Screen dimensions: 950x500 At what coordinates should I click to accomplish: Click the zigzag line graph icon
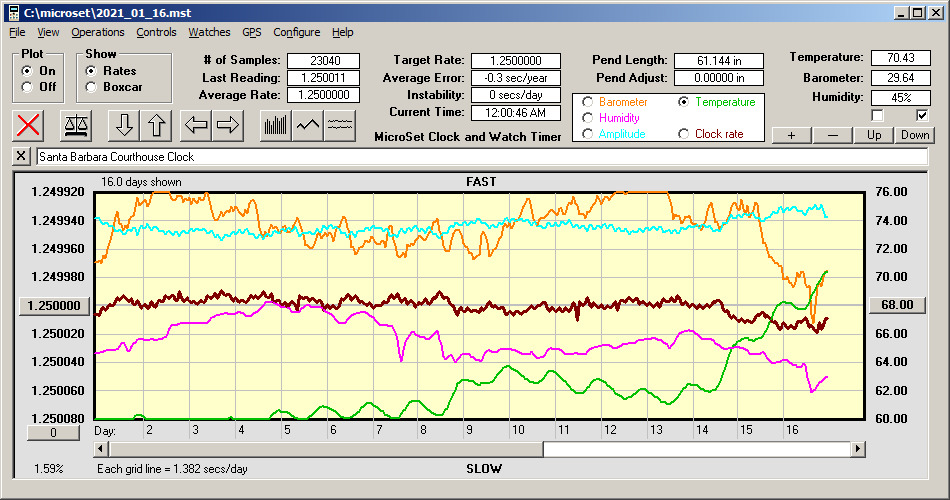click(x=308, y=125)
